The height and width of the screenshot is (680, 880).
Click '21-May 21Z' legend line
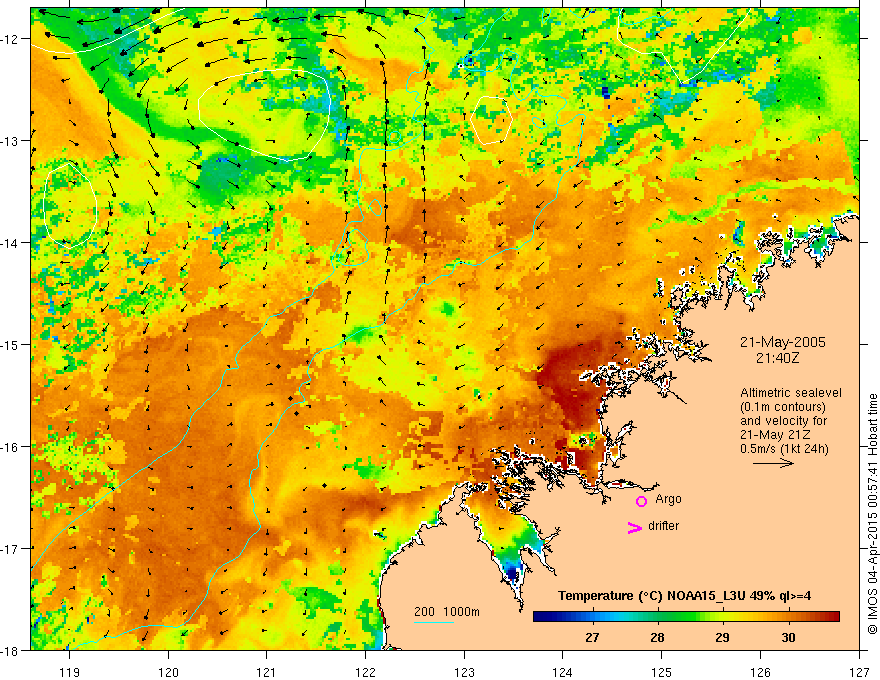pos(774,435)
